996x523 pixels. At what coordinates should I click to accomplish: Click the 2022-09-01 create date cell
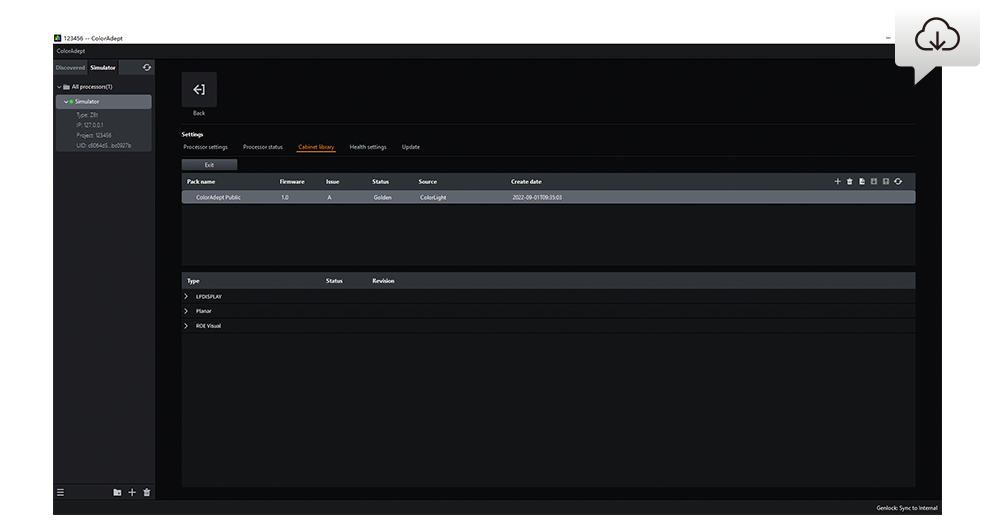537,198
